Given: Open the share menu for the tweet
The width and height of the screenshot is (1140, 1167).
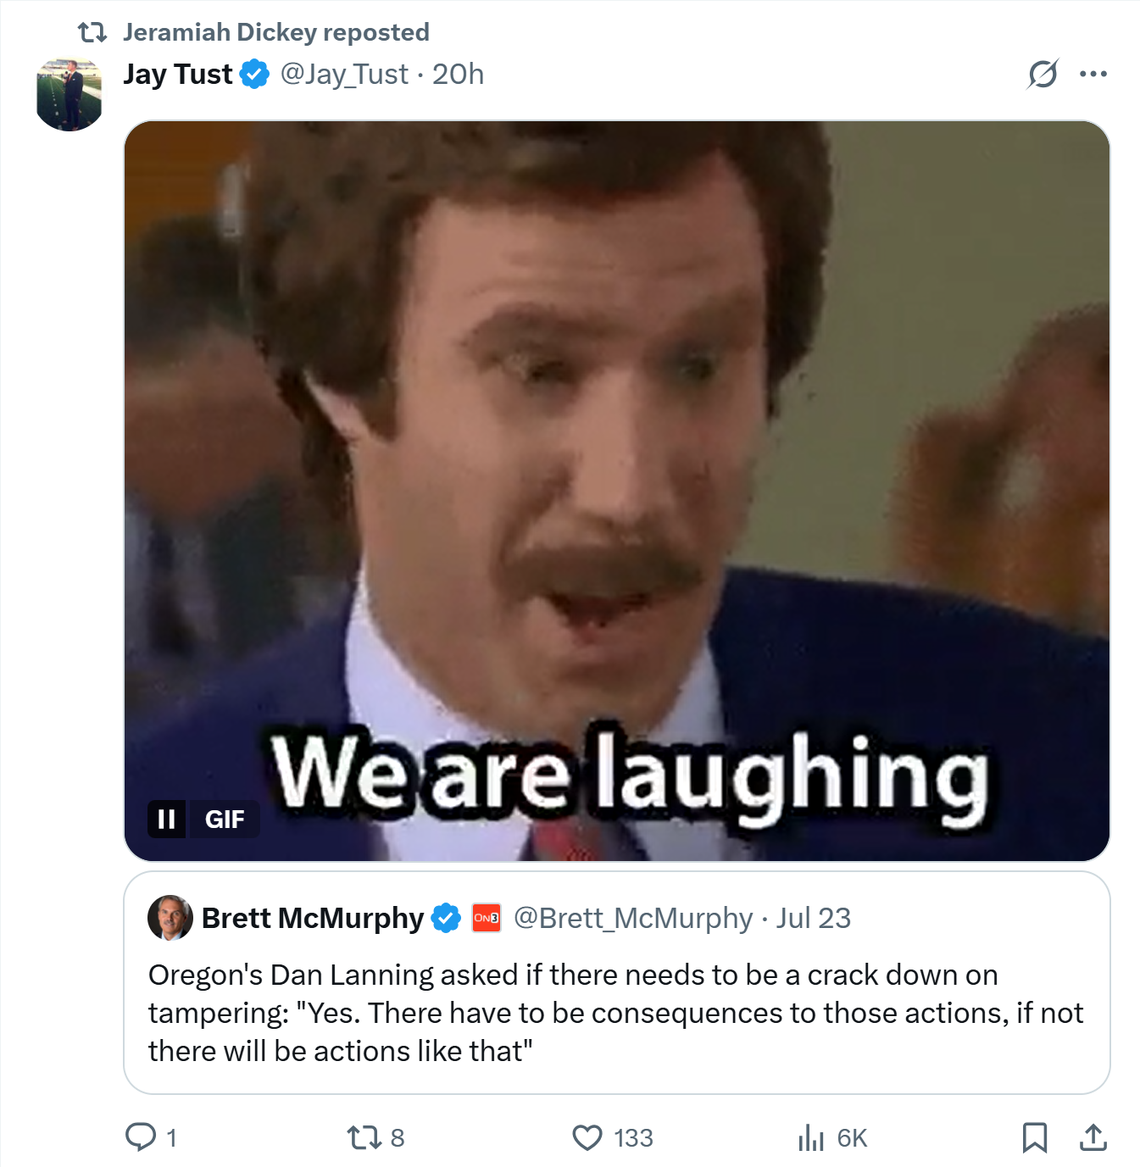Looking at the screenshot, I should point(1095,1137).
